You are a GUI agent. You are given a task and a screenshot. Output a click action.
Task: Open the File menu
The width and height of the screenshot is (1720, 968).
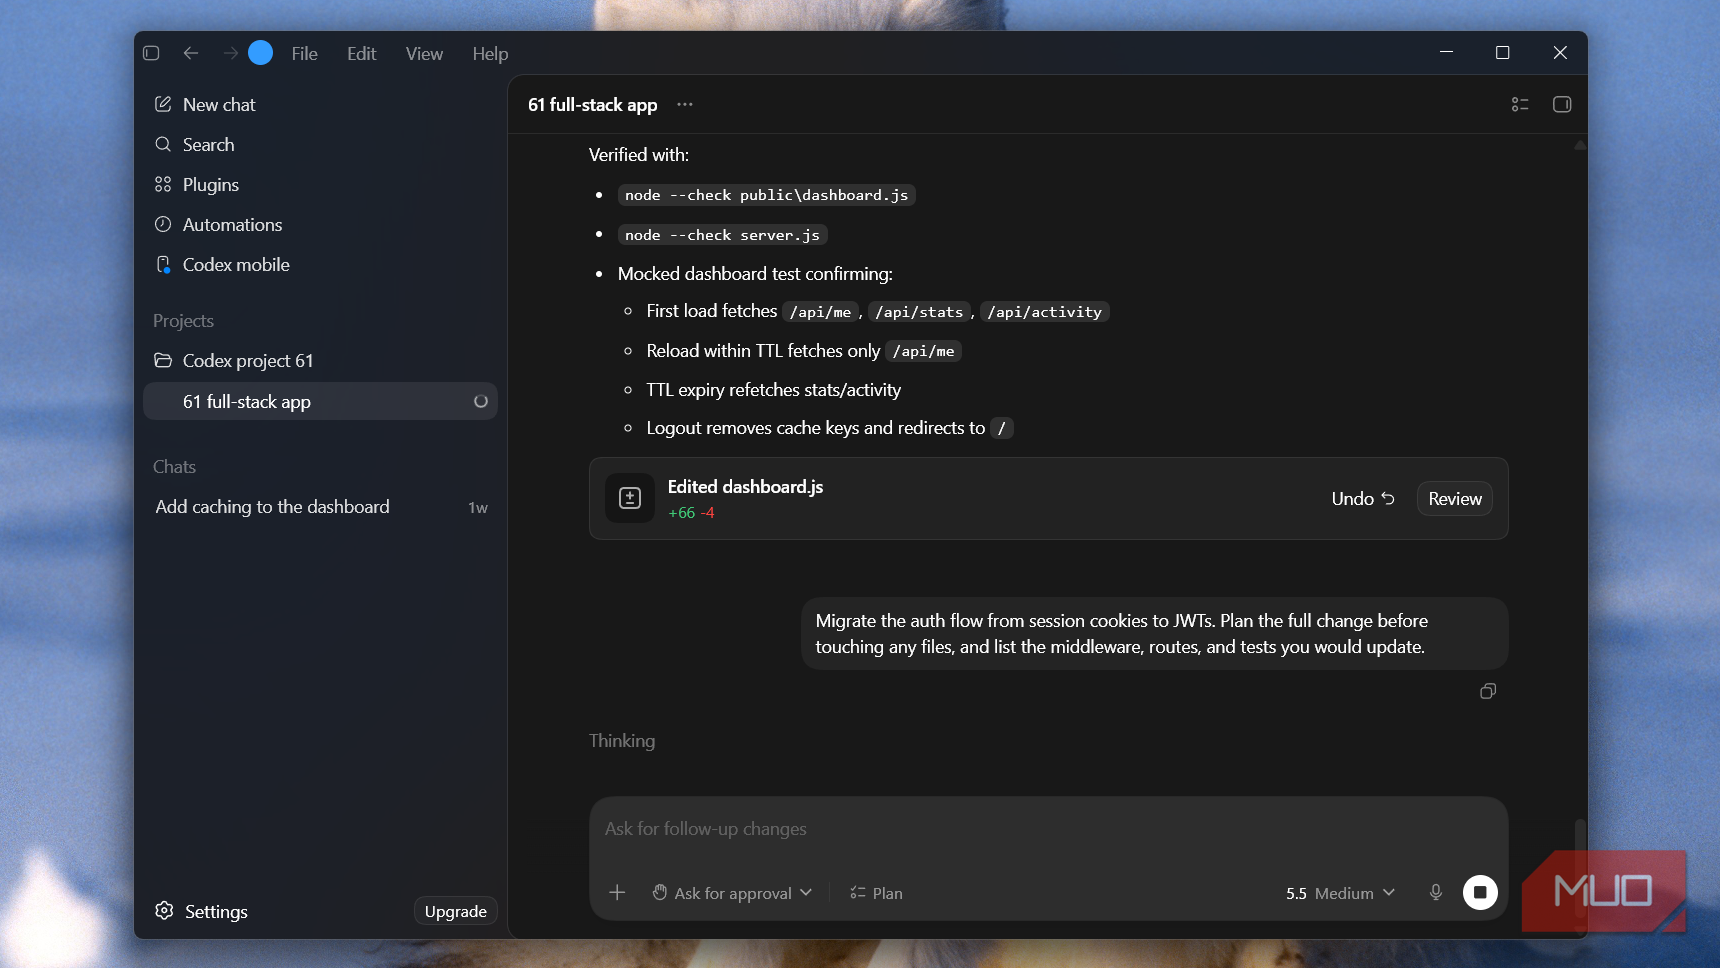[x=305, y=54]
